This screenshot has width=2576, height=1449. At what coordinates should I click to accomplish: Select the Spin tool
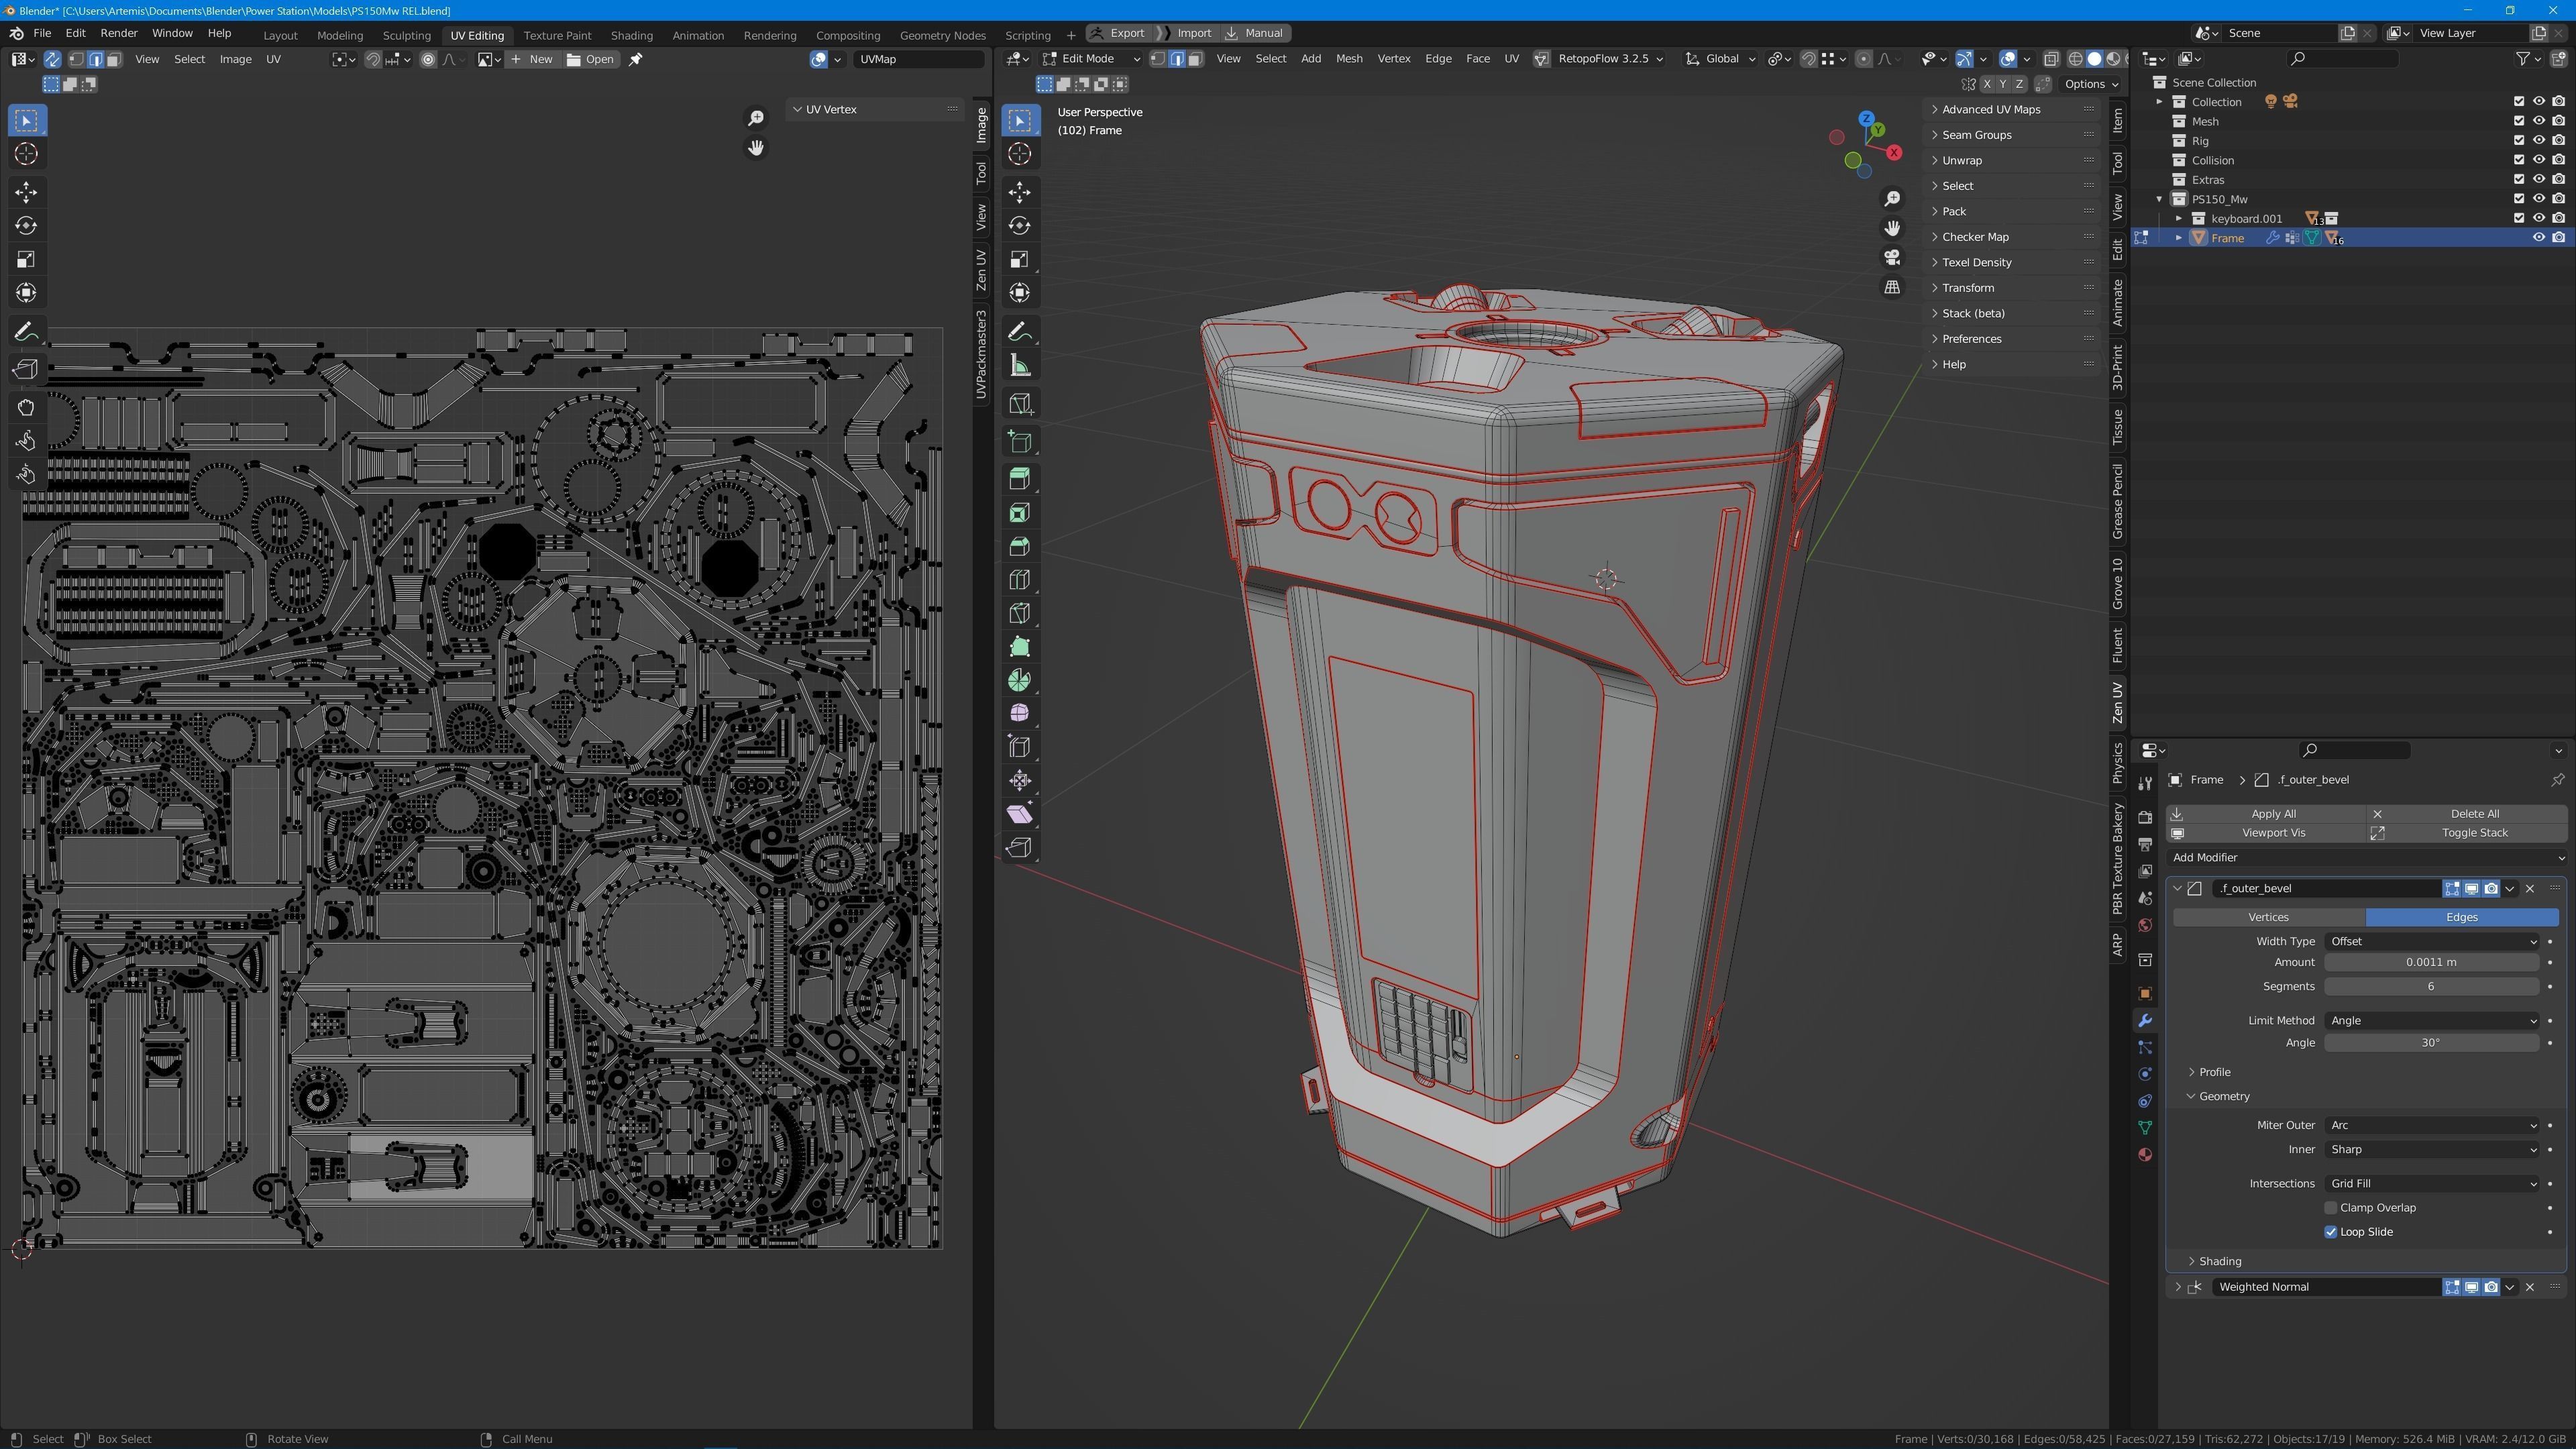1019,680
